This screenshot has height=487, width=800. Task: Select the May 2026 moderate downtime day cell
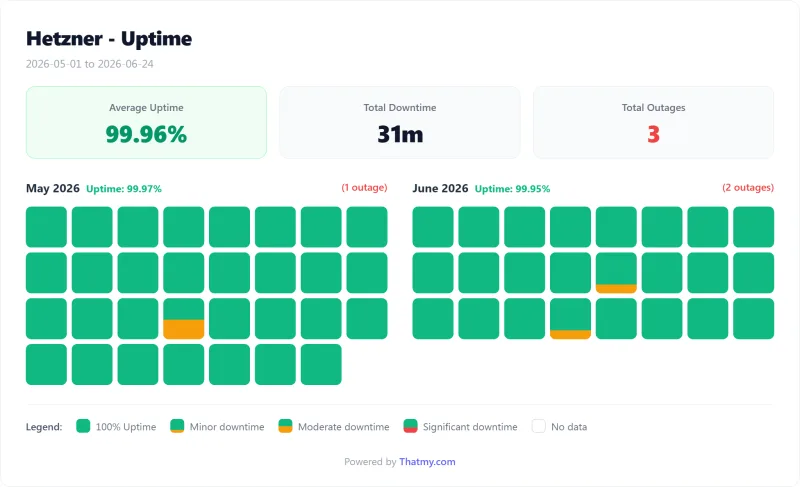pyautogui.click(x=184, y=319)
